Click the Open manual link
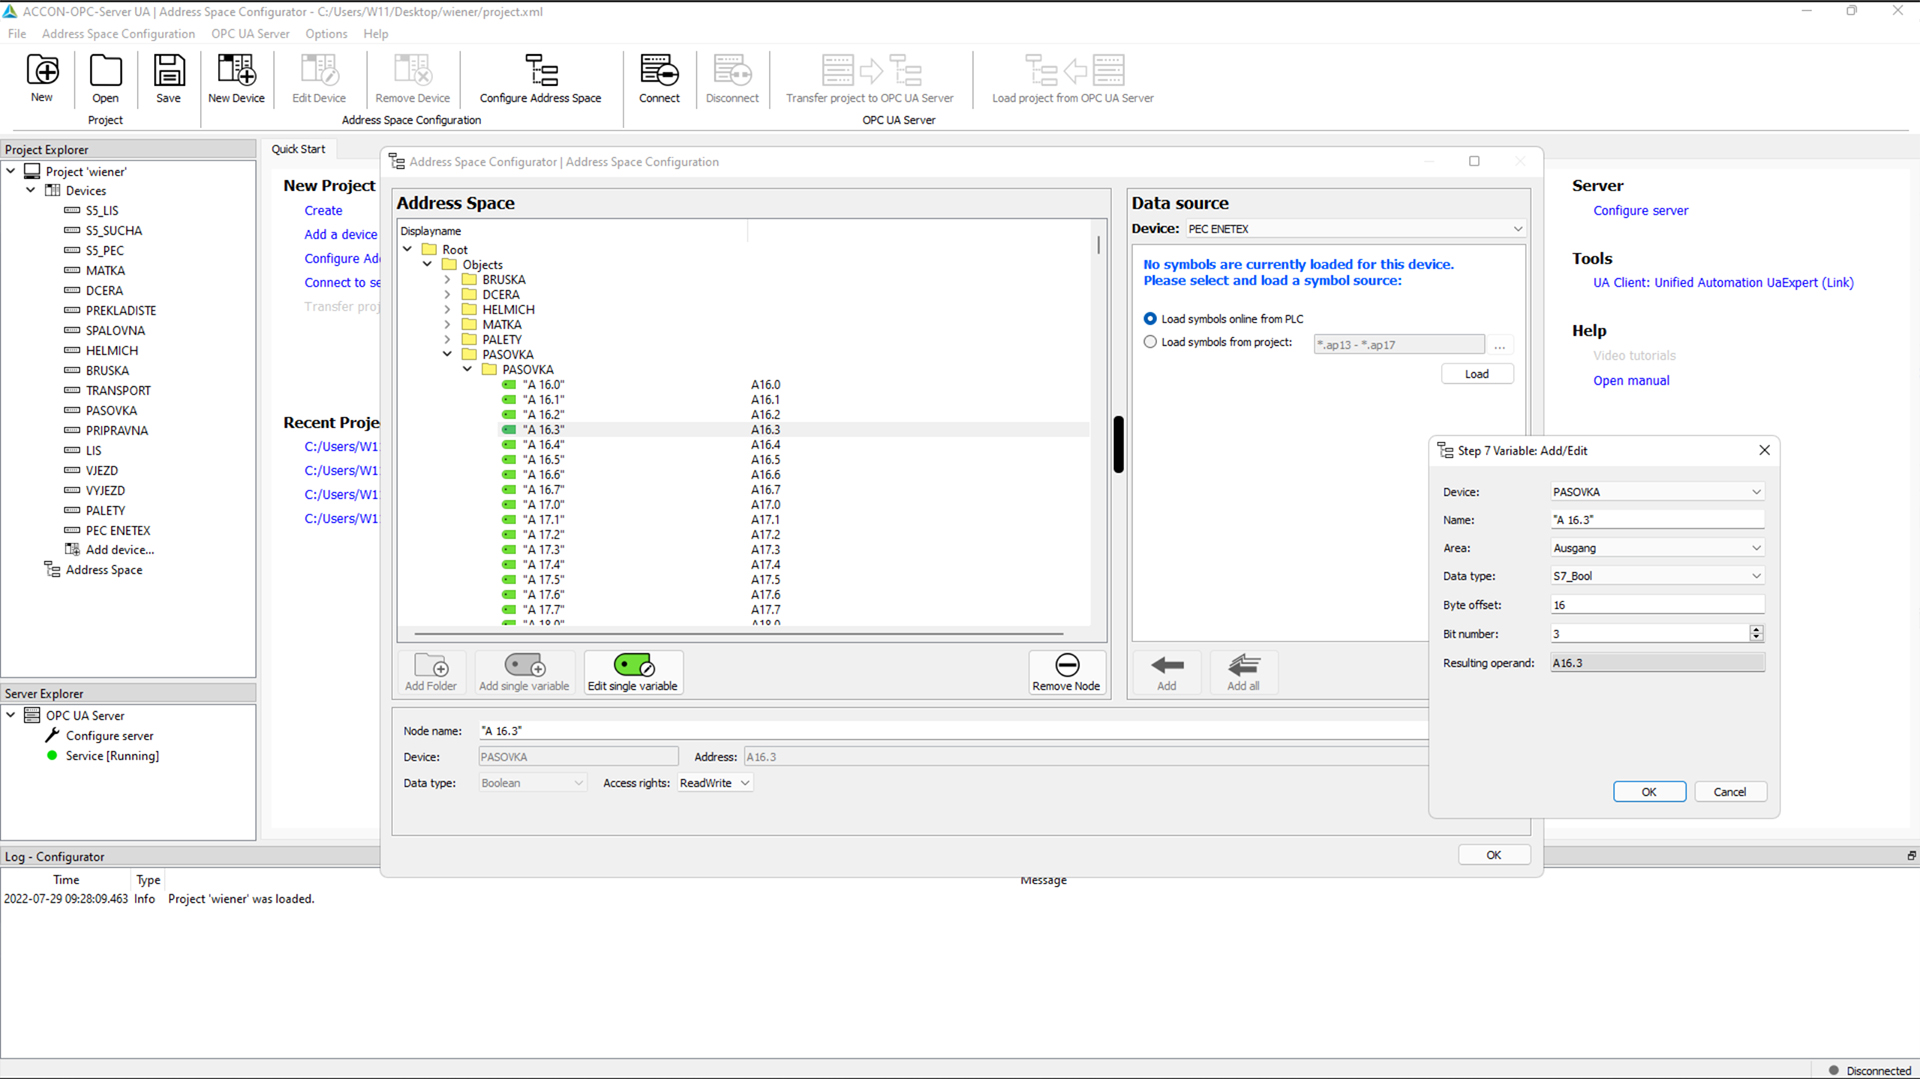 click(1631, 381)
